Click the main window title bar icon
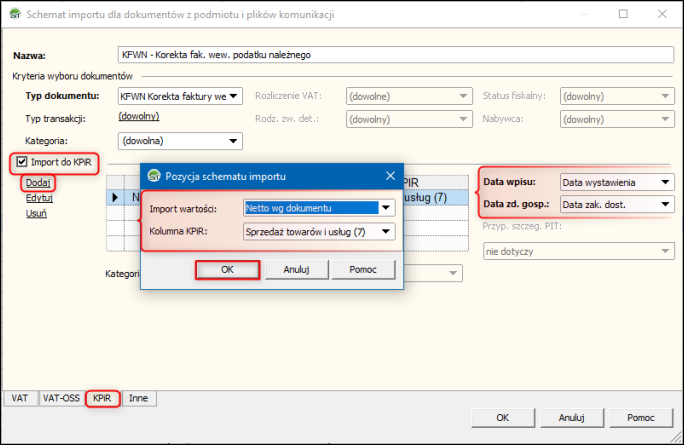 pyautogui.click(x=15, y=14)
